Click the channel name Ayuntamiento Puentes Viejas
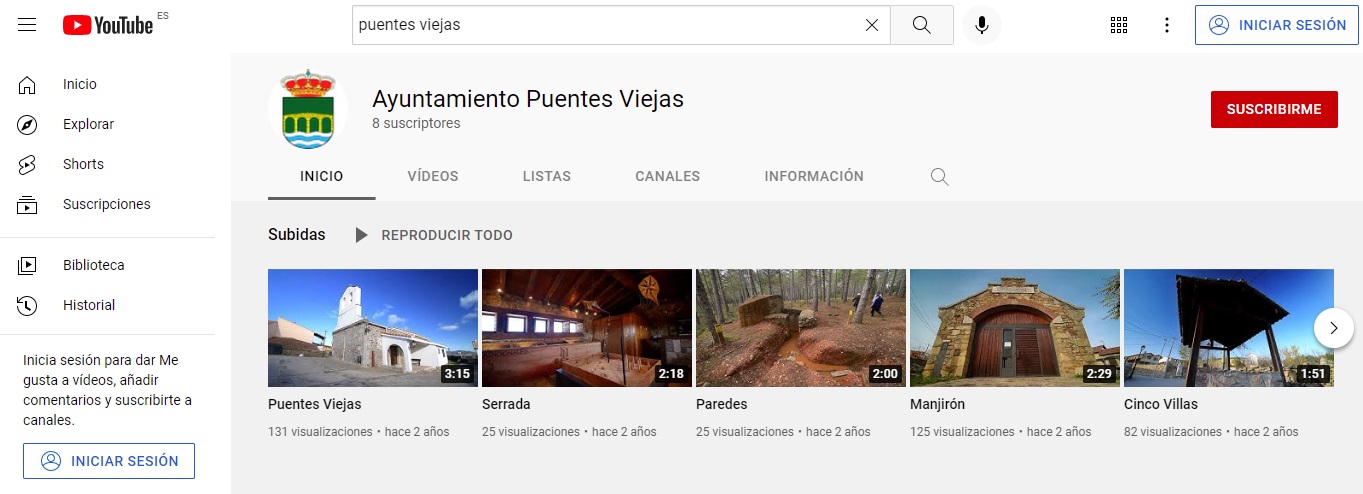This screenshot has width=1363, height=494. [x=528, y=99]
